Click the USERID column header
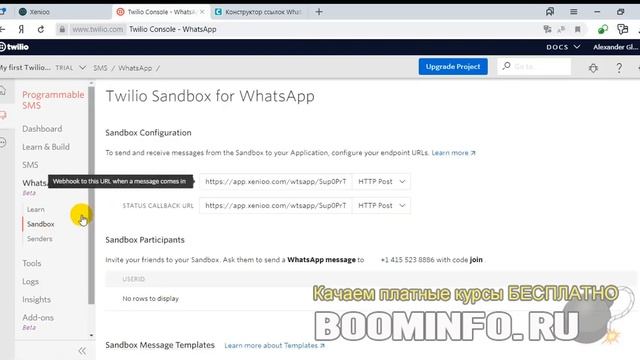The image size is (640, 360). (x=133, y=279)
